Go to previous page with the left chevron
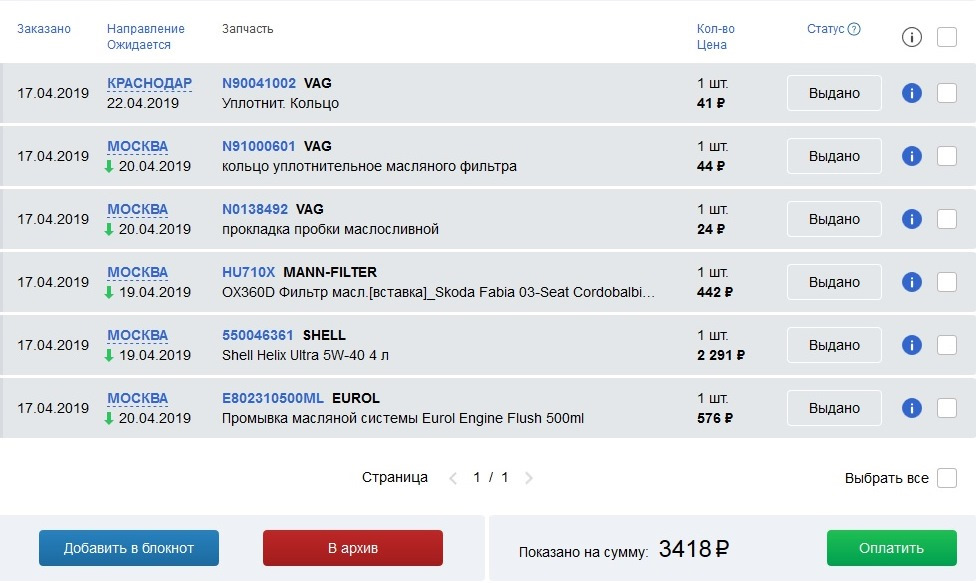This screenshot has height=583, width=976. click(453, 478)
